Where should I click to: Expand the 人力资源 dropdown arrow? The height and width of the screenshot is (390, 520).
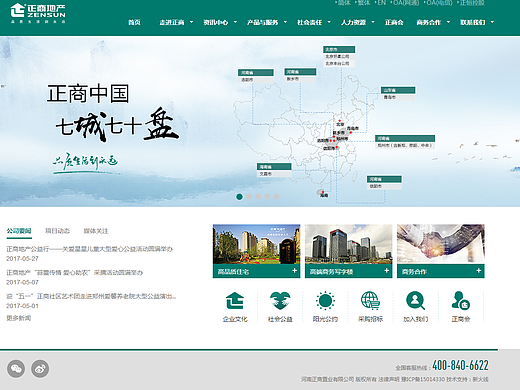pos(373,22)
